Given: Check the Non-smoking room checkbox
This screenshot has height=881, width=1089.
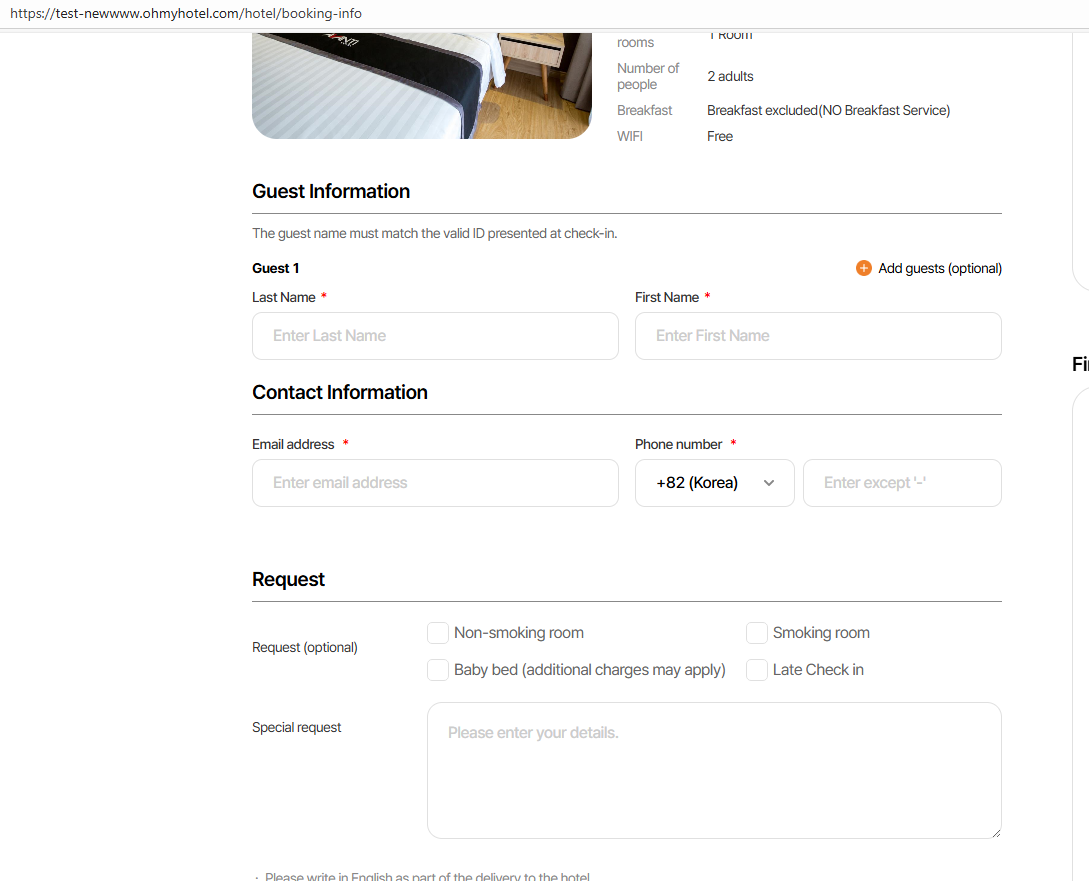Looking at the screenshot, I should pyautogui.click(x=438, y=633).
